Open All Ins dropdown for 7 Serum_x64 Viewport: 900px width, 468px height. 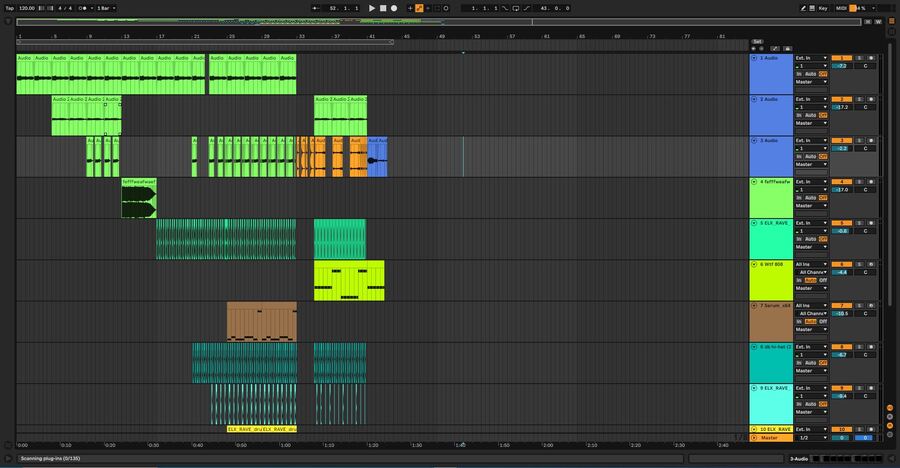811,305
